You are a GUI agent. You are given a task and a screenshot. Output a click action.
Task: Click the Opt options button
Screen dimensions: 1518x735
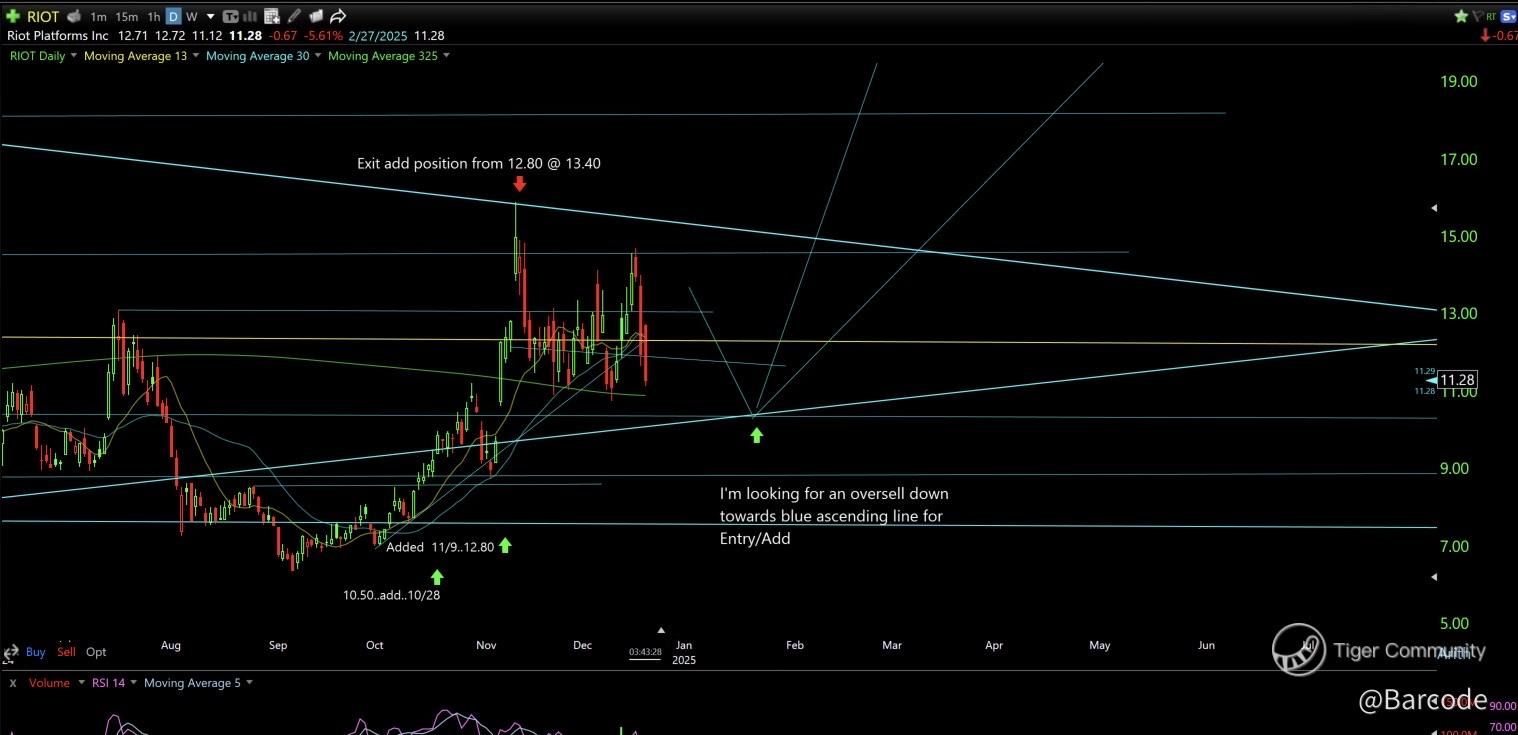(x=96, y=652)
